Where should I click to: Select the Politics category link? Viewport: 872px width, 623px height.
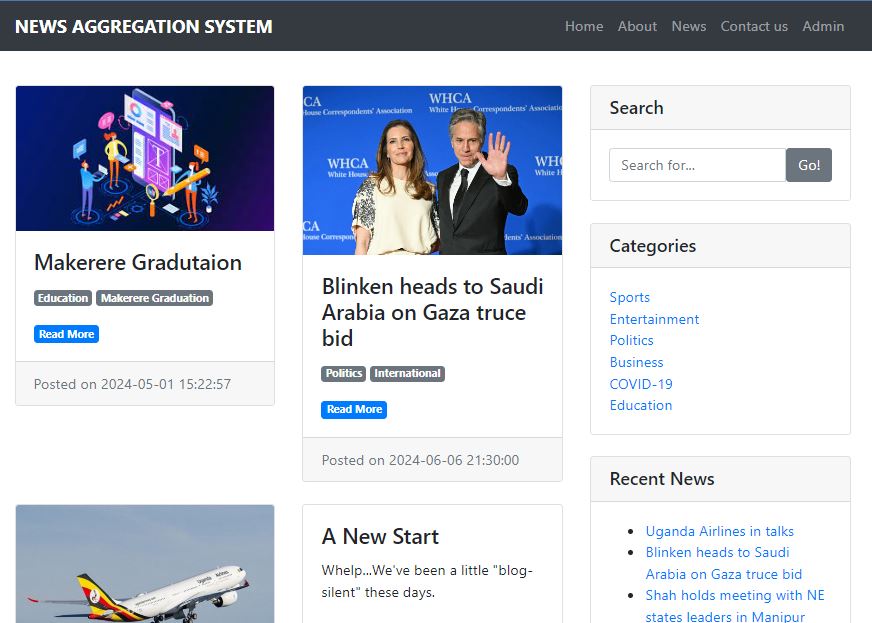(632, 340)
